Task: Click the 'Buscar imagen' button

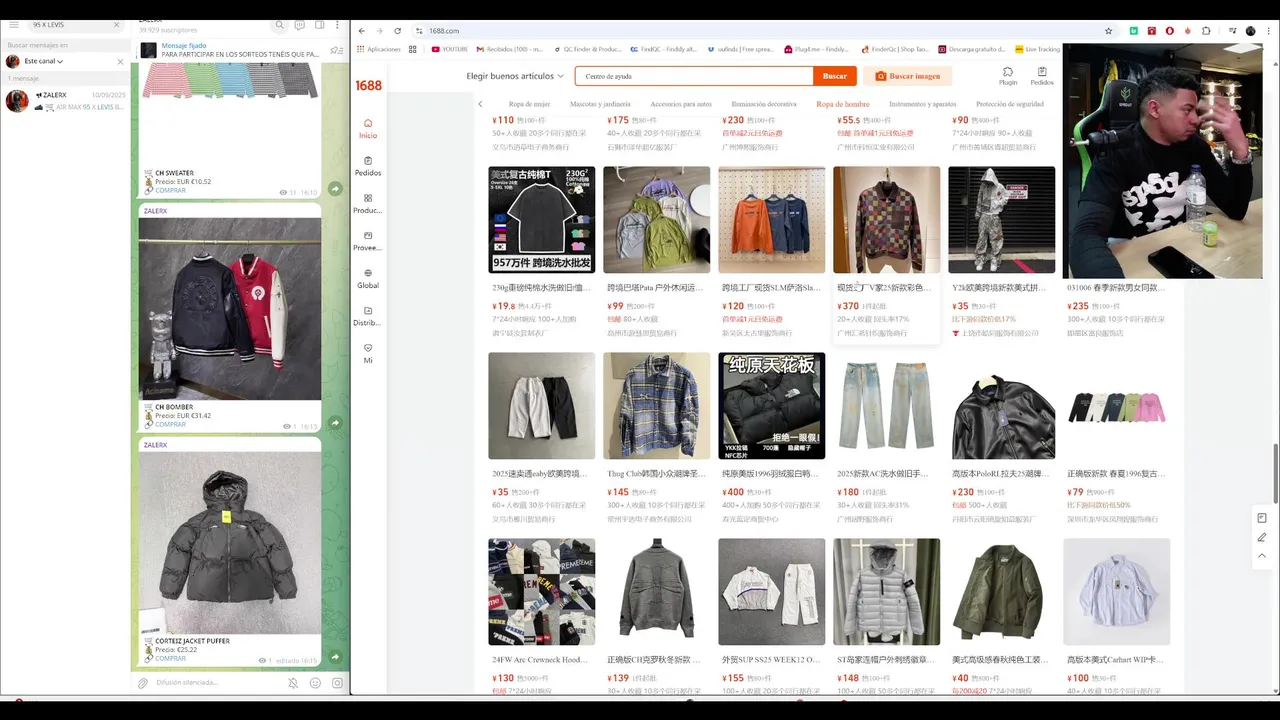Action: [x=908, y=76]
